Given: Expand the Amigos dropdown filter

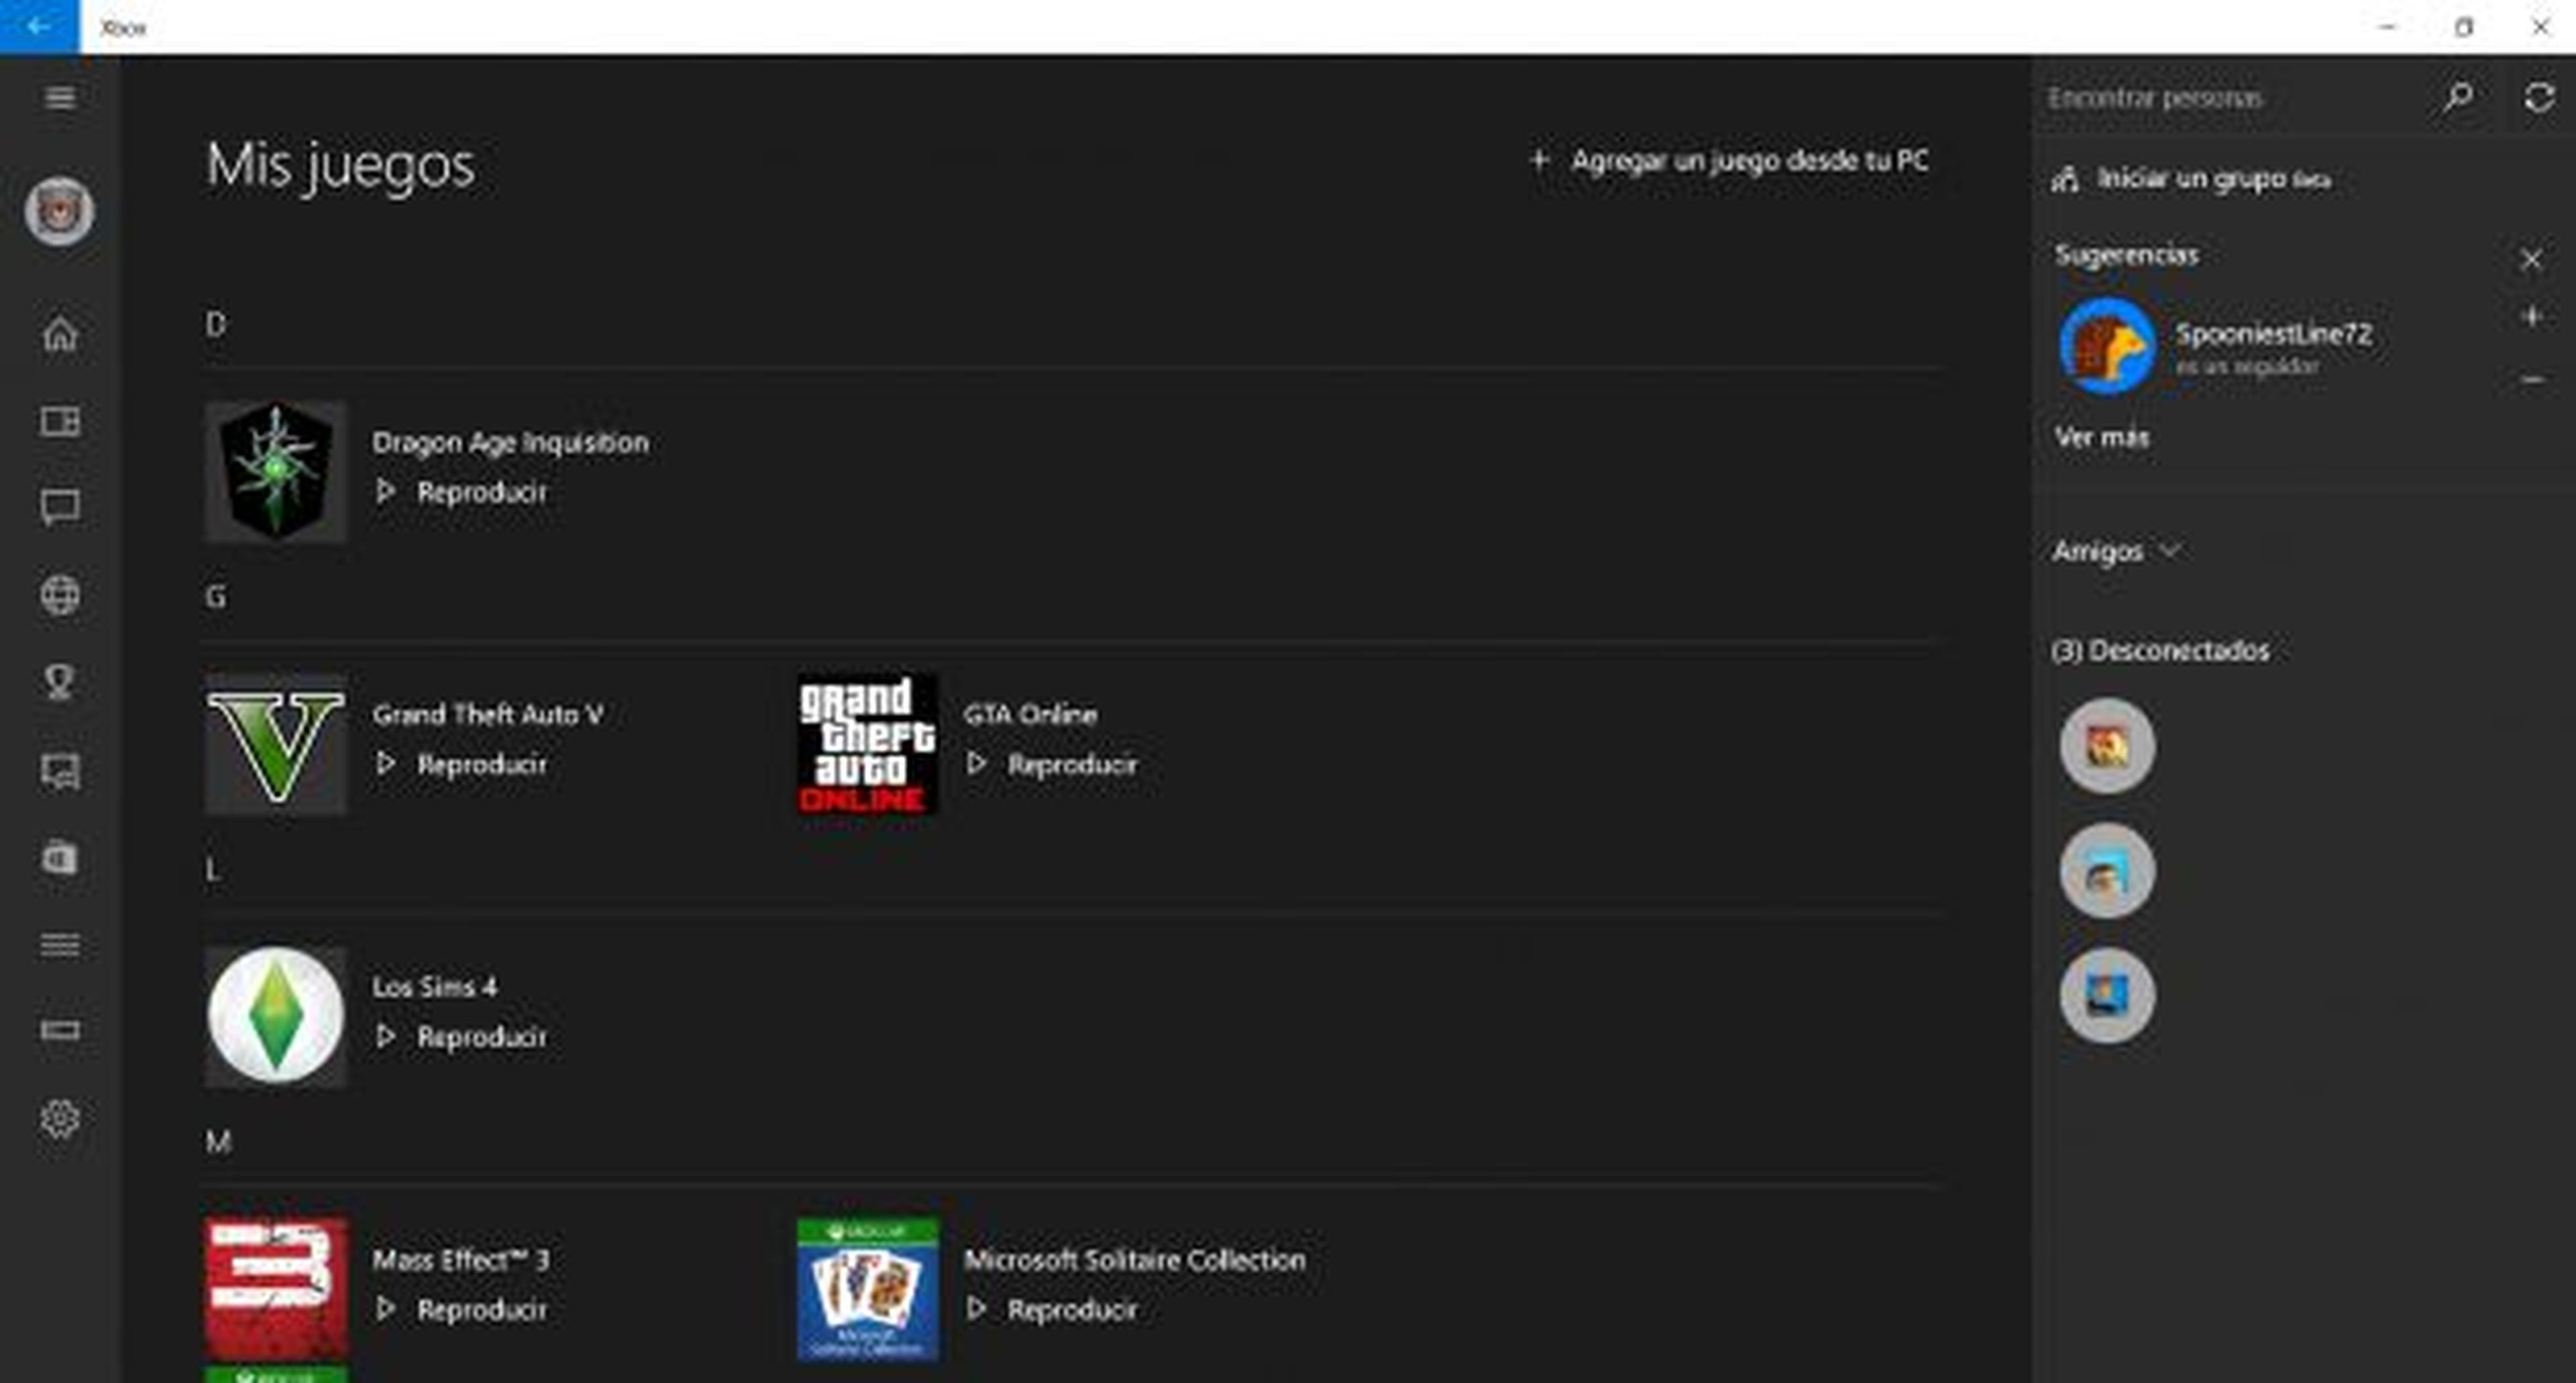Looking at the screenshot, I should point(2116,551).
